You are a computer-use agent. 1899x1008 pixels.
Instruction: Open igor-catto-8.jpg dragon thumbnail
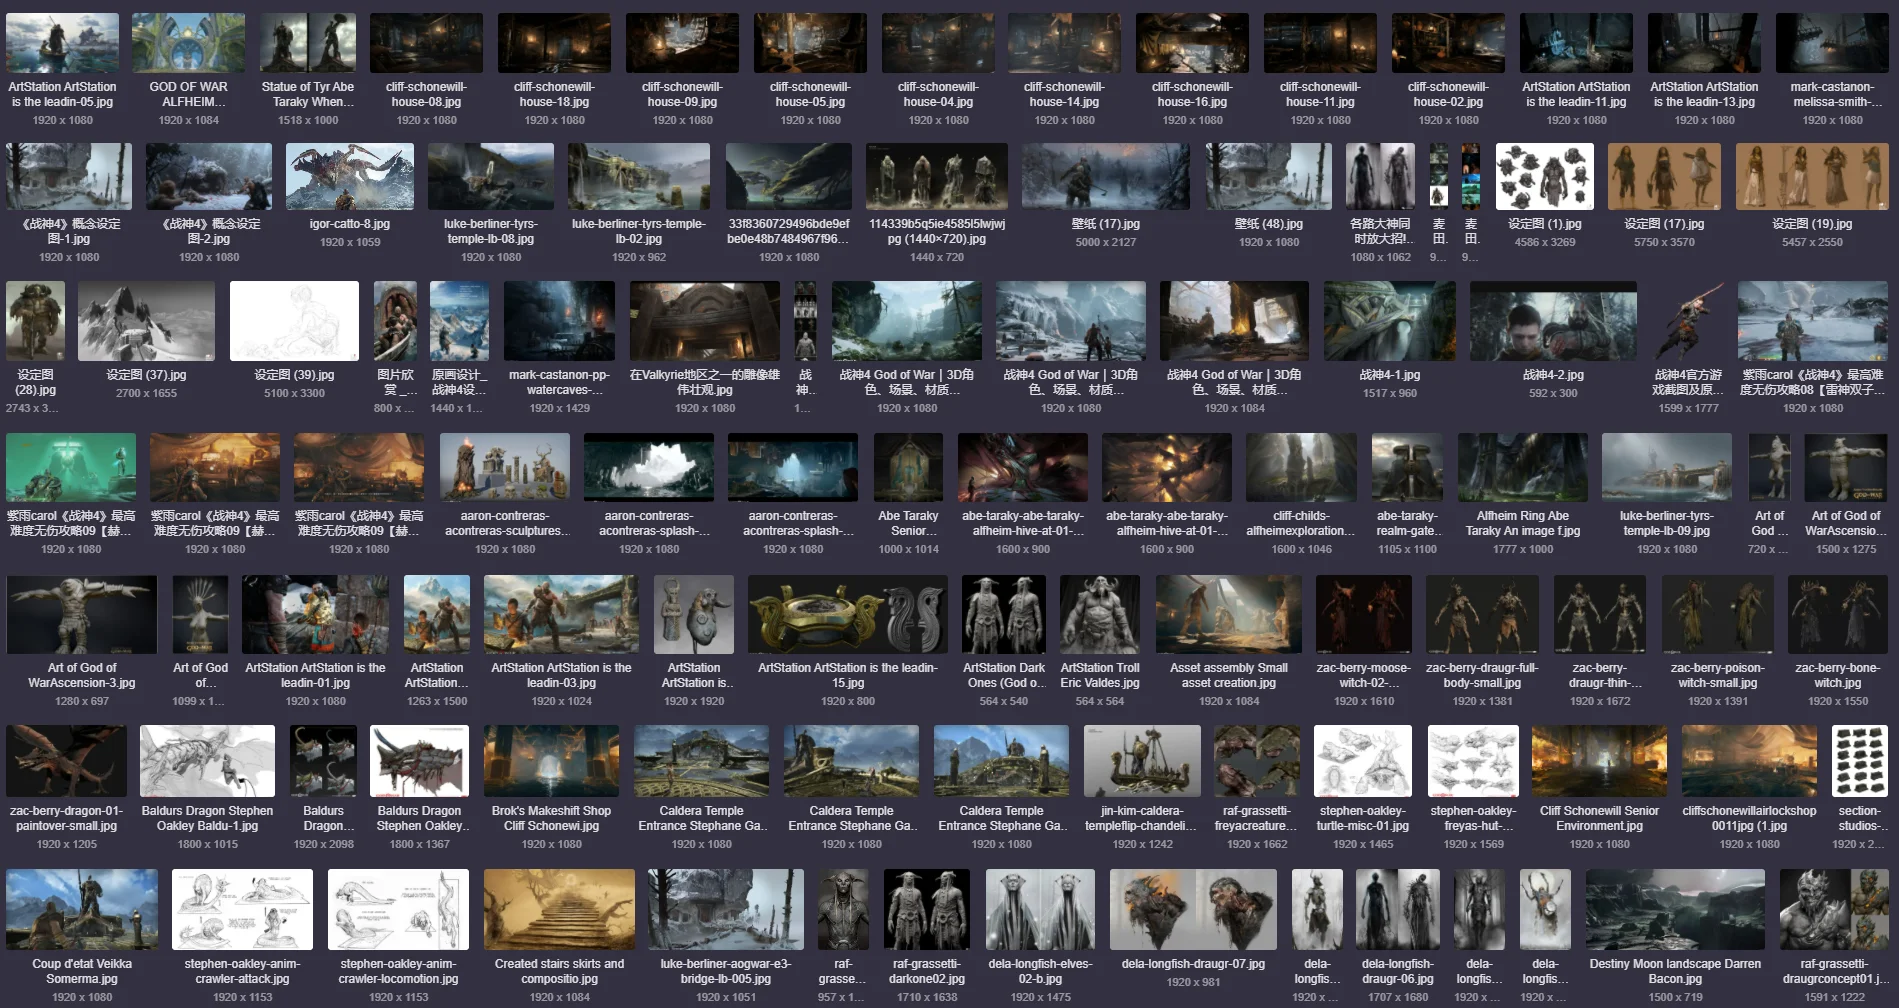point(350,176)
